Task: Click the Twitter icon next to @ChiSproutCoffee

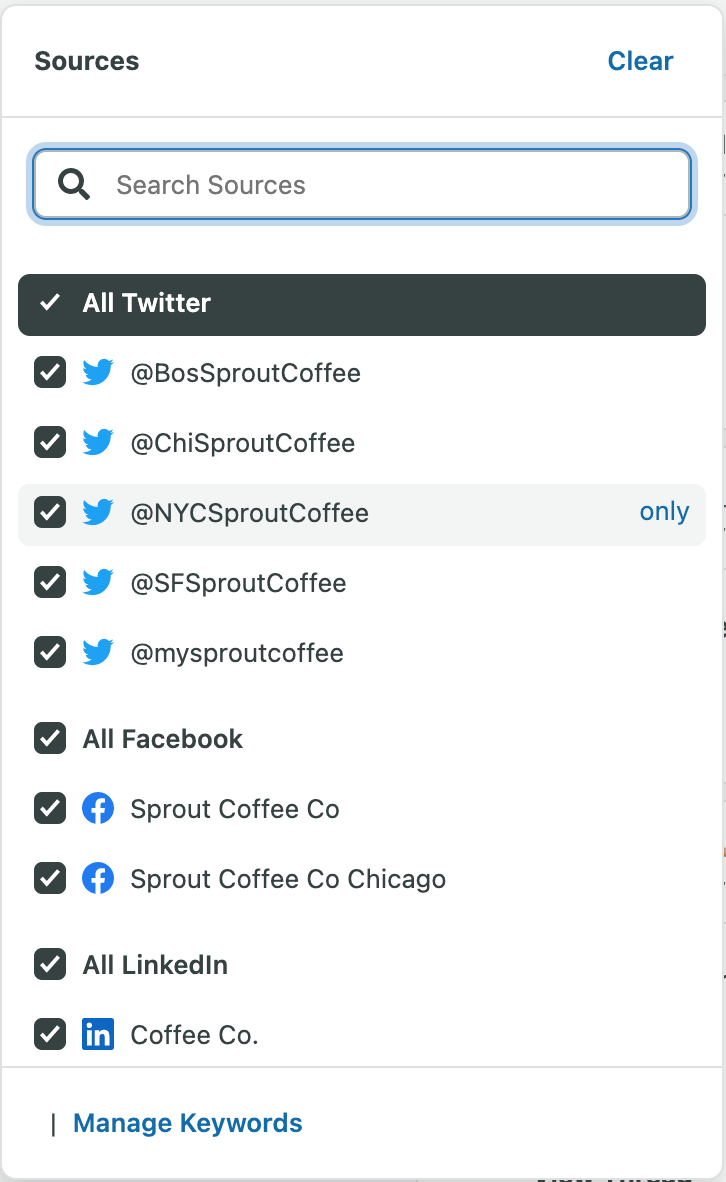Action: coord(98,442)
